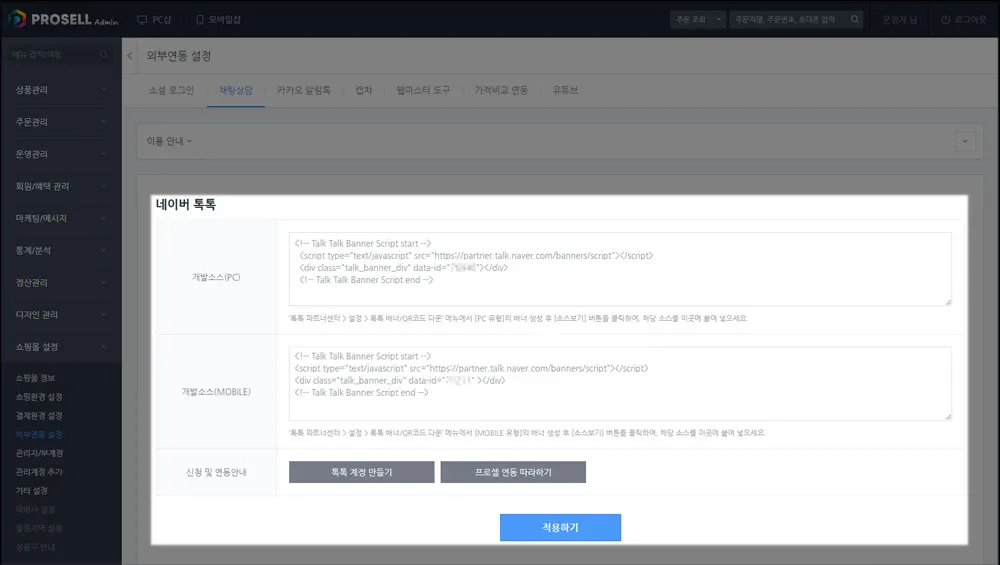The height and width of the screenshot is (565, 1000).
Task: Switch to the 채팅상담 tab
Action: [235, 91]
